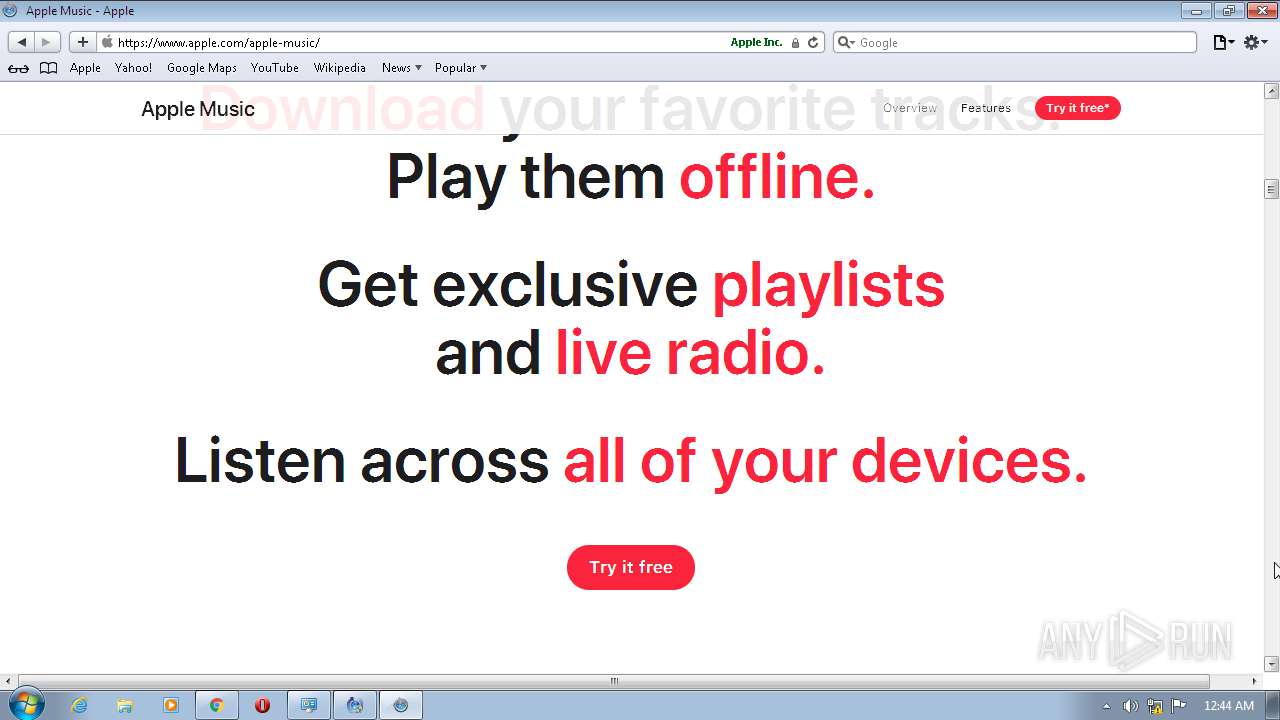Image resolution: width=1280 pixels, height=720 pixels.
Task: Click the vertical scrollbar up arrow
Action: [1272, 91]
